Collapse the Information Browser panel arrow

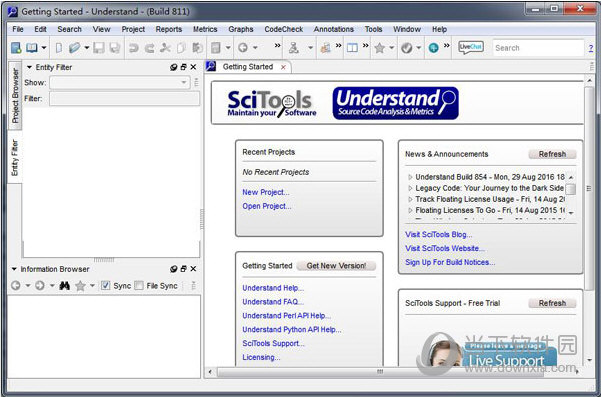pos(14,269)
